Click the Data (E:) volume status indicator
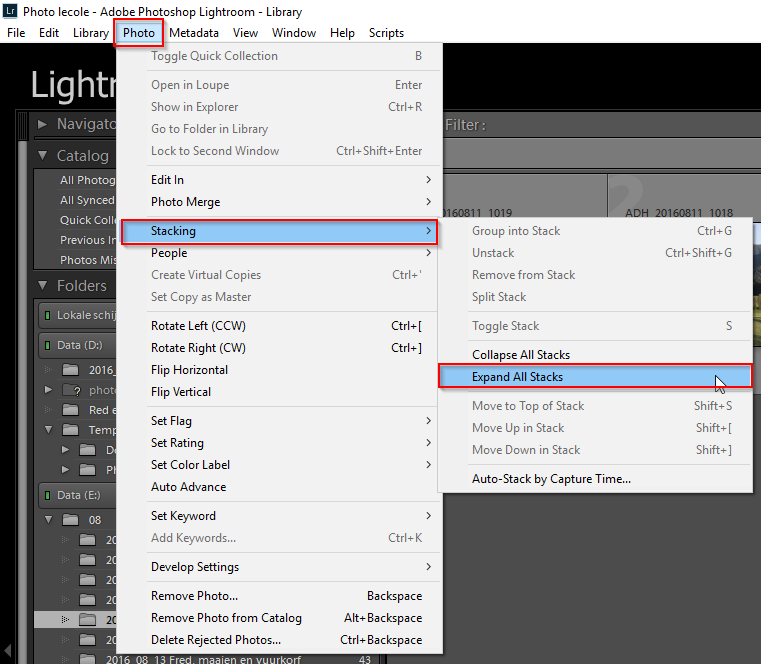The image size is (761, 664). (x=46, y=495)
